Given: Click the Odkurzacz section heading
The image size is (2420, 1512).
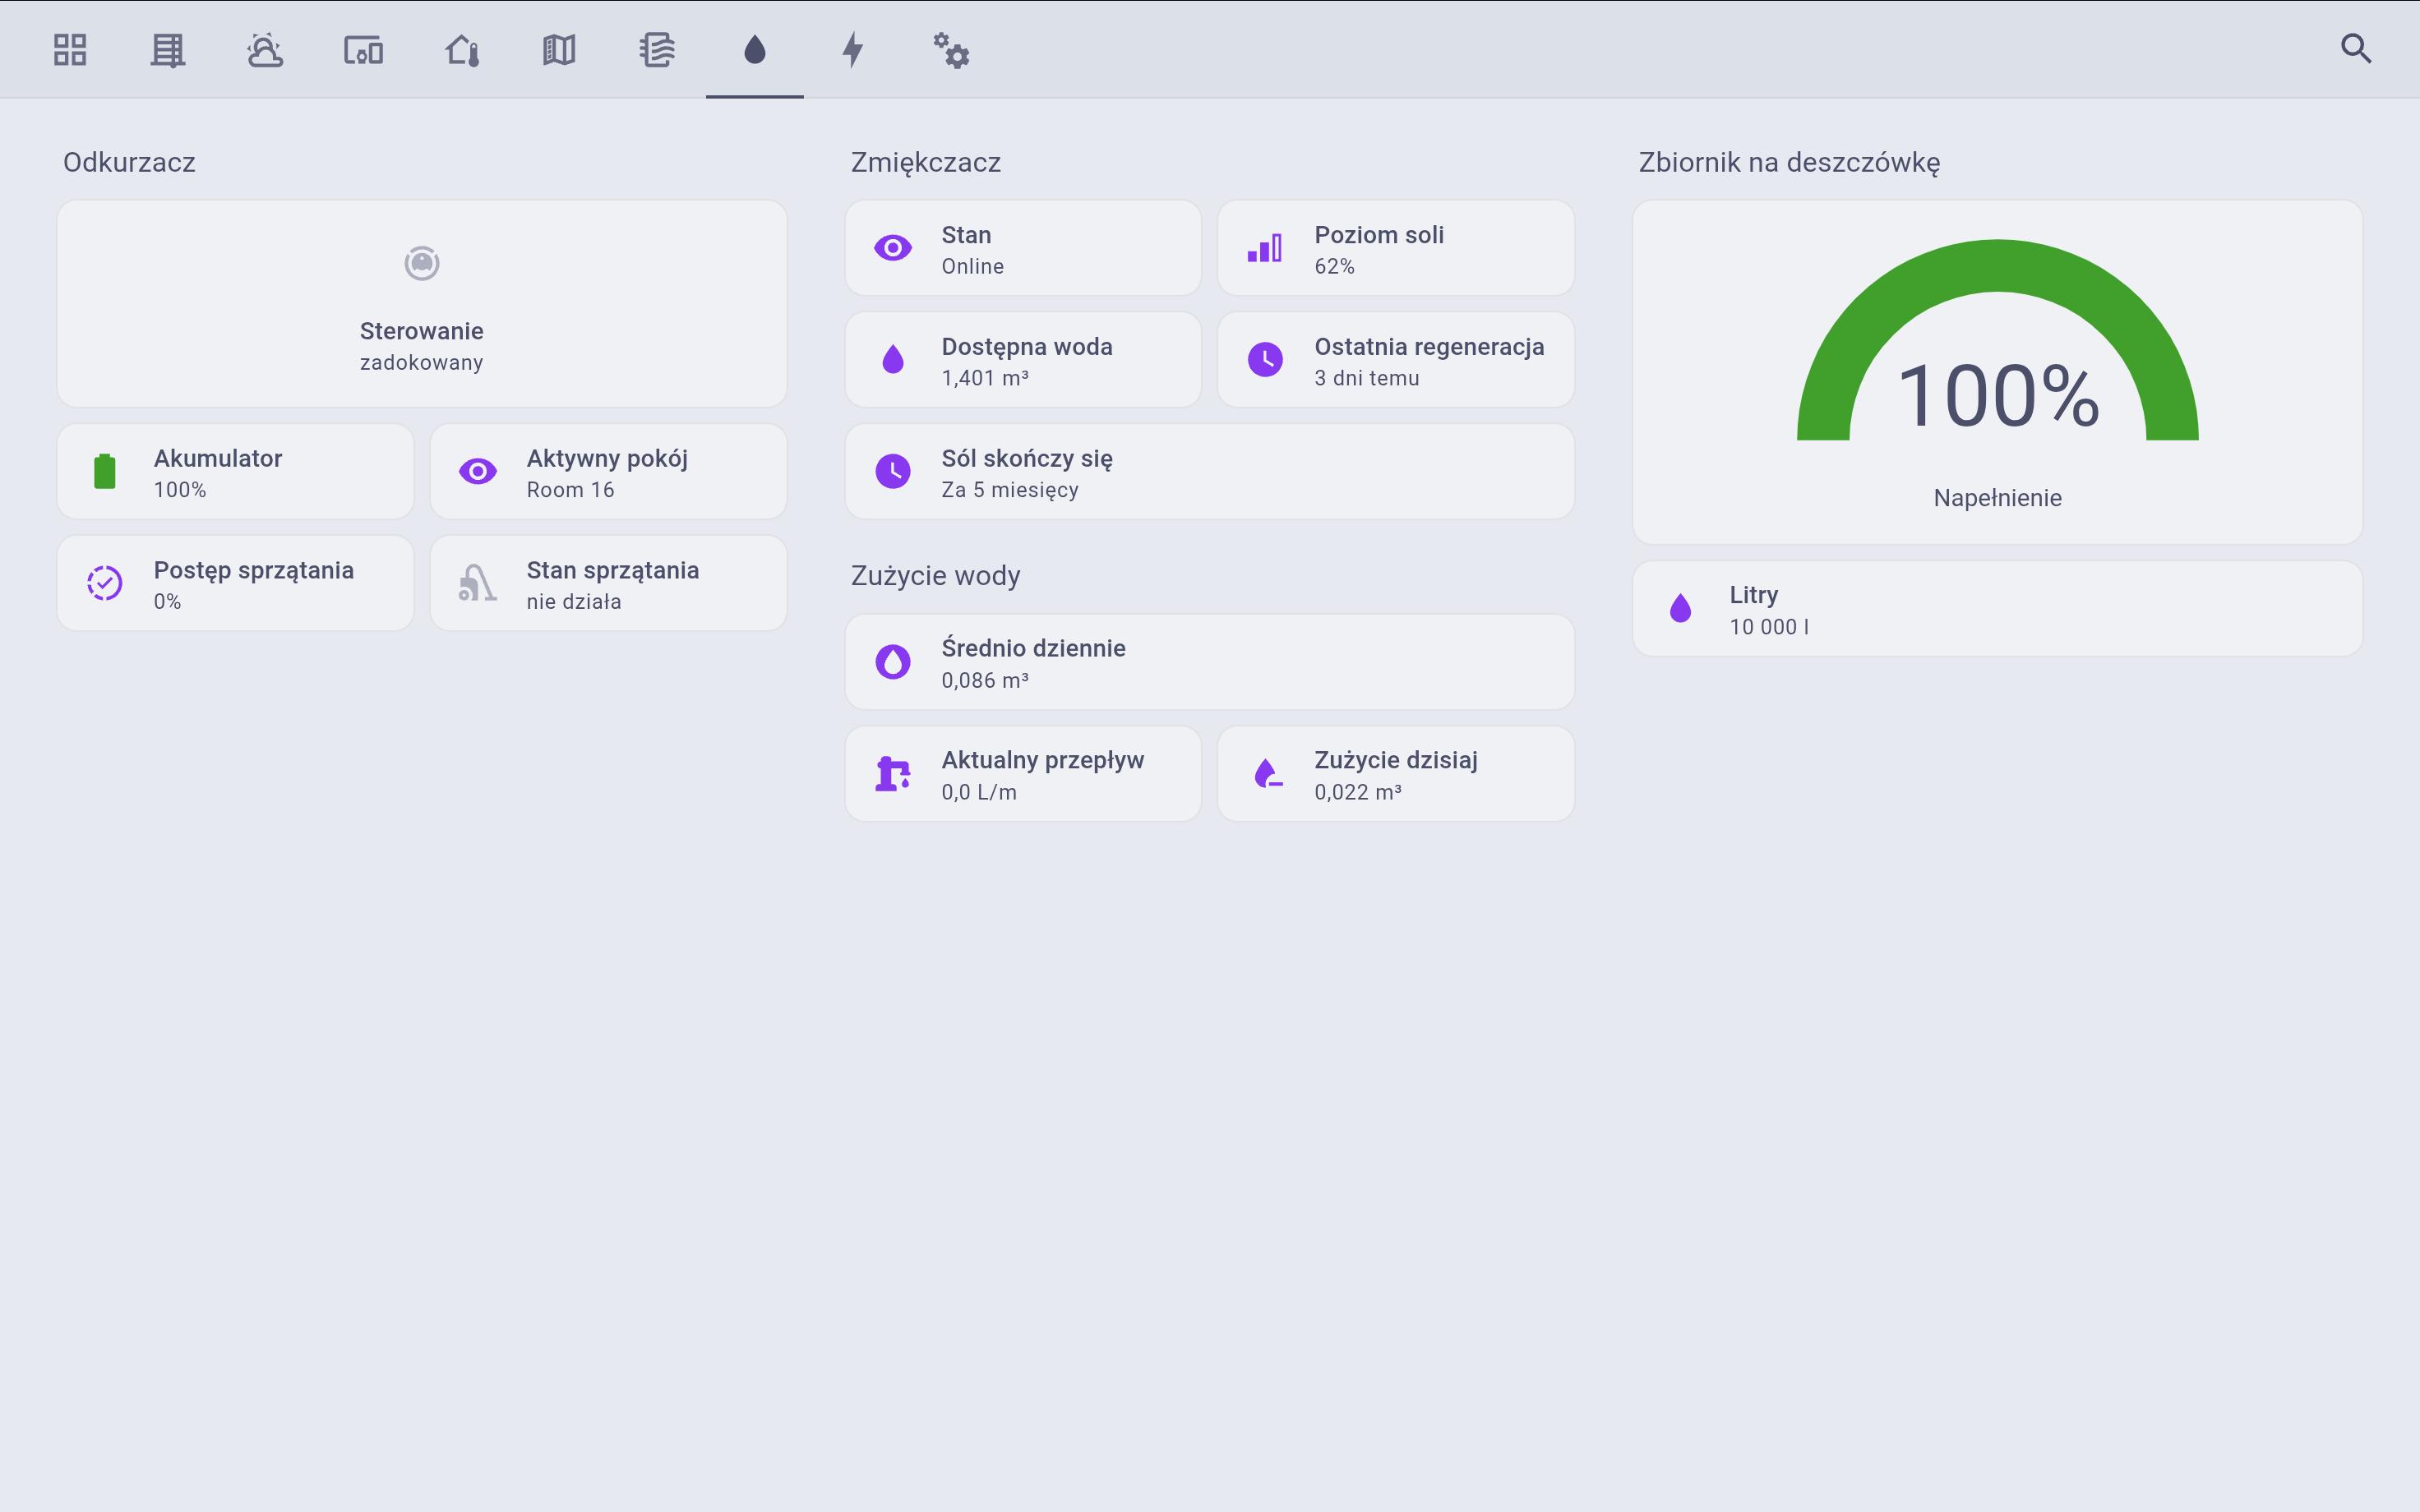Looking at the screenshot, I should pos(129,162).
